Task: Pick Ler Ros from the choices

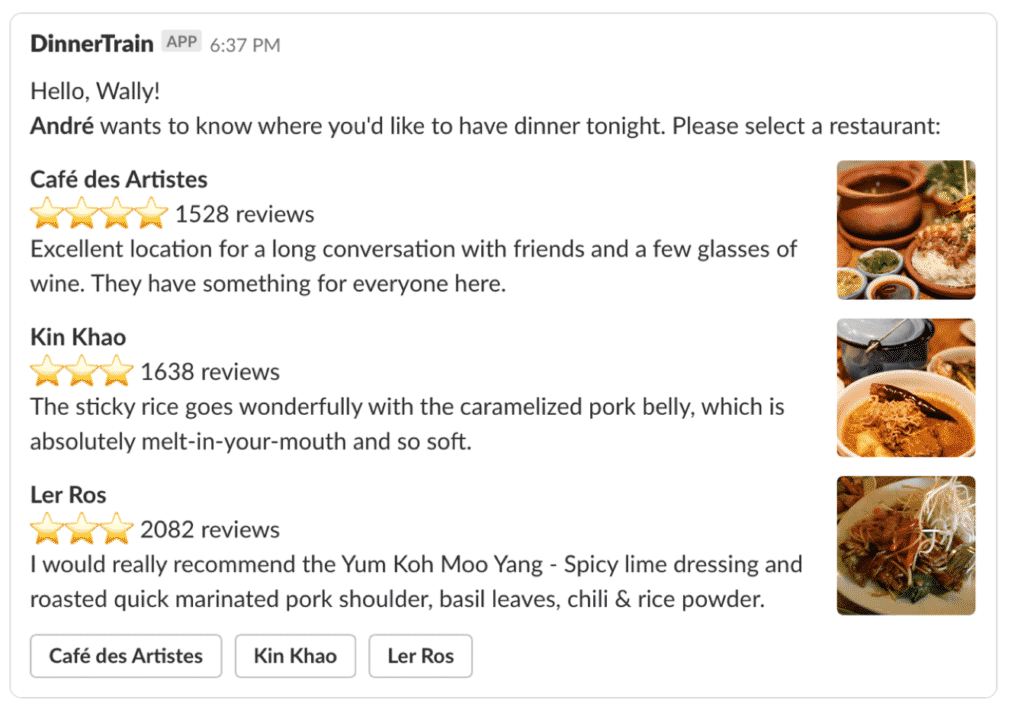Action: (420, 656)
